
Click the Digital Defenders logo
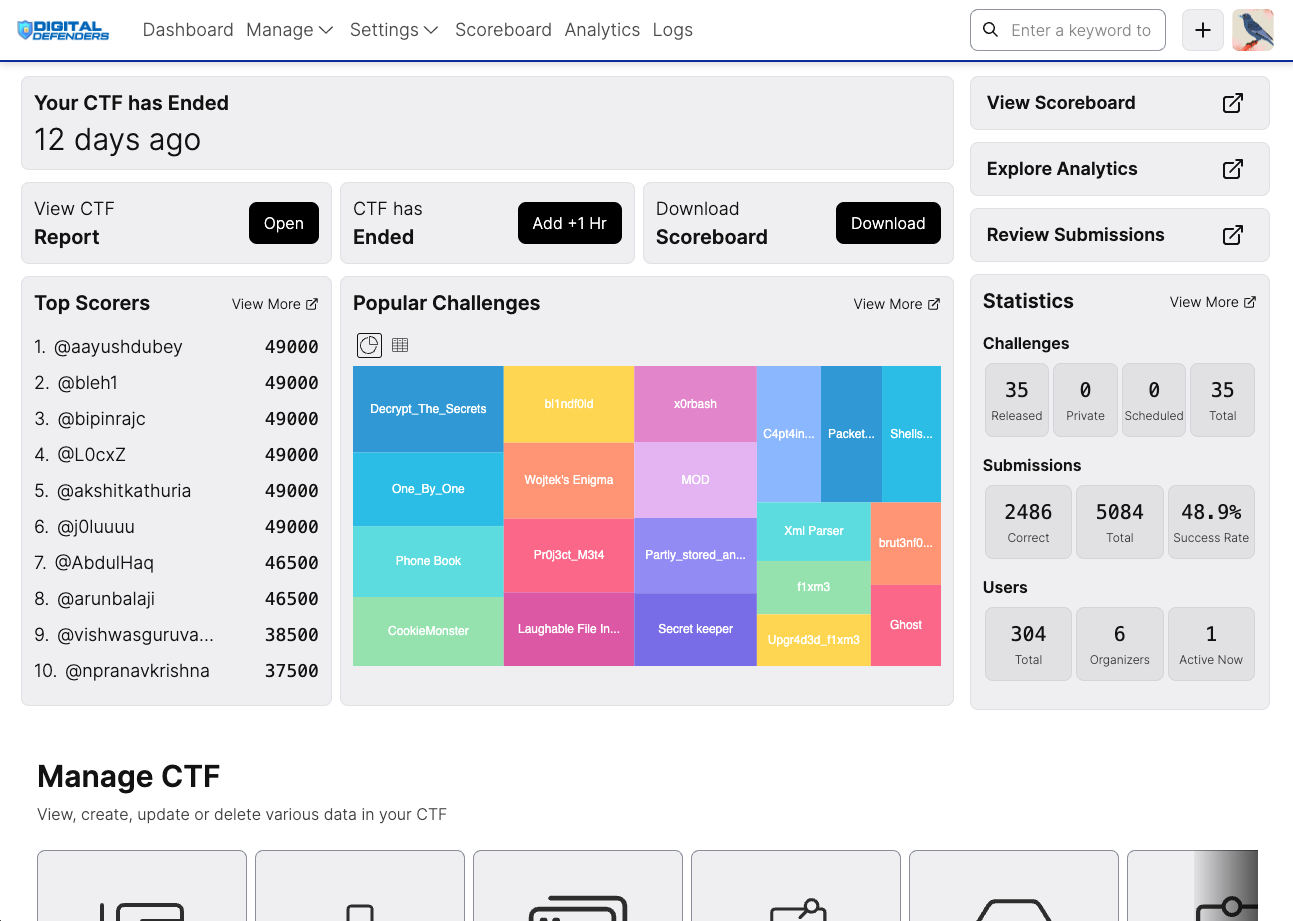(x=64, y=30)
